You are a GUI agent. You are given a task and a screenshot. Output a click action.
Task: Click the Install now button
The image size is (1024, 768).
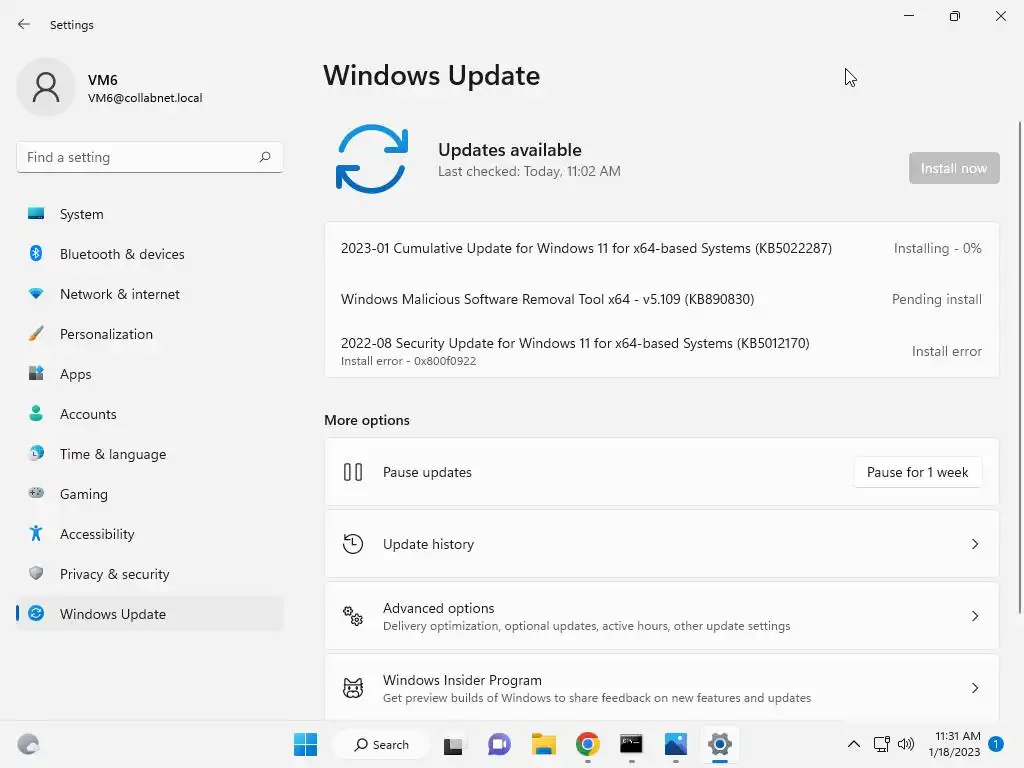pyautogui.click(x=953, y=168)
